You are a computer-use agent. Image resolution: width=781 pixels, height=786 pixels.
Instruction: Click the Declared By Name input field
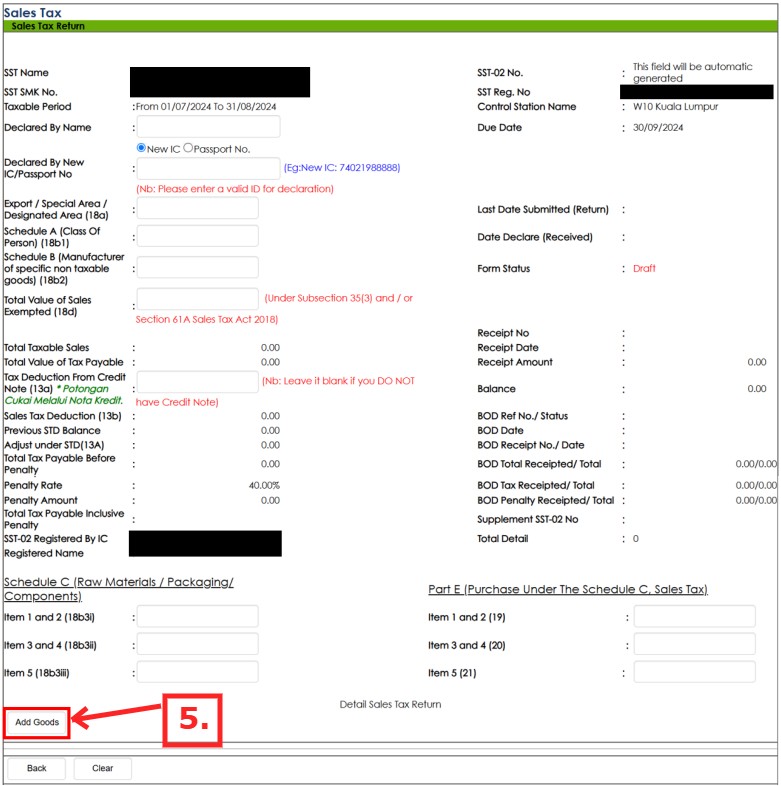pyautogui.click(x=208, y=127)
